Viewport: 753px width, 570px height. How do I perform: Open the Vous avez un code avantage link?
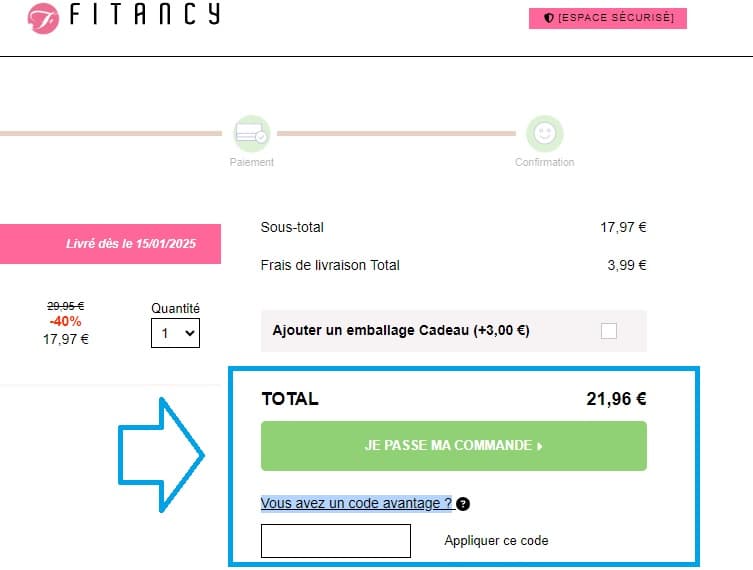click(356, 504)
